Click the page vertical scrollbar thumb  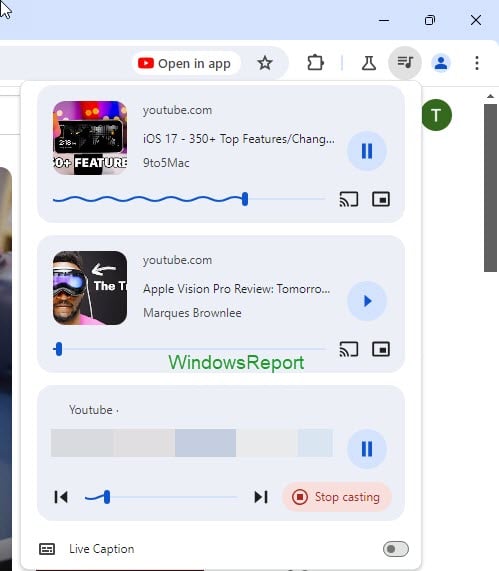490,188
